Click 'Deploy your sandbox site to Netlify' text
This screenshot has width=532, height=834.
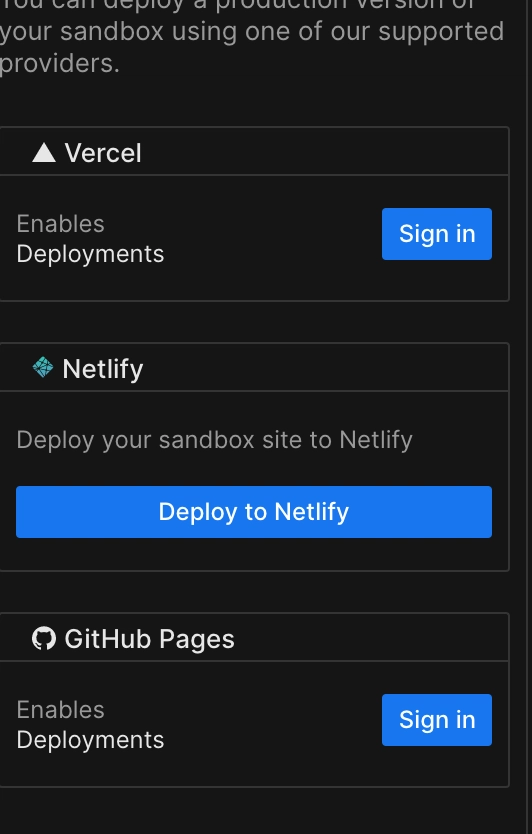[x=214, y=440]
